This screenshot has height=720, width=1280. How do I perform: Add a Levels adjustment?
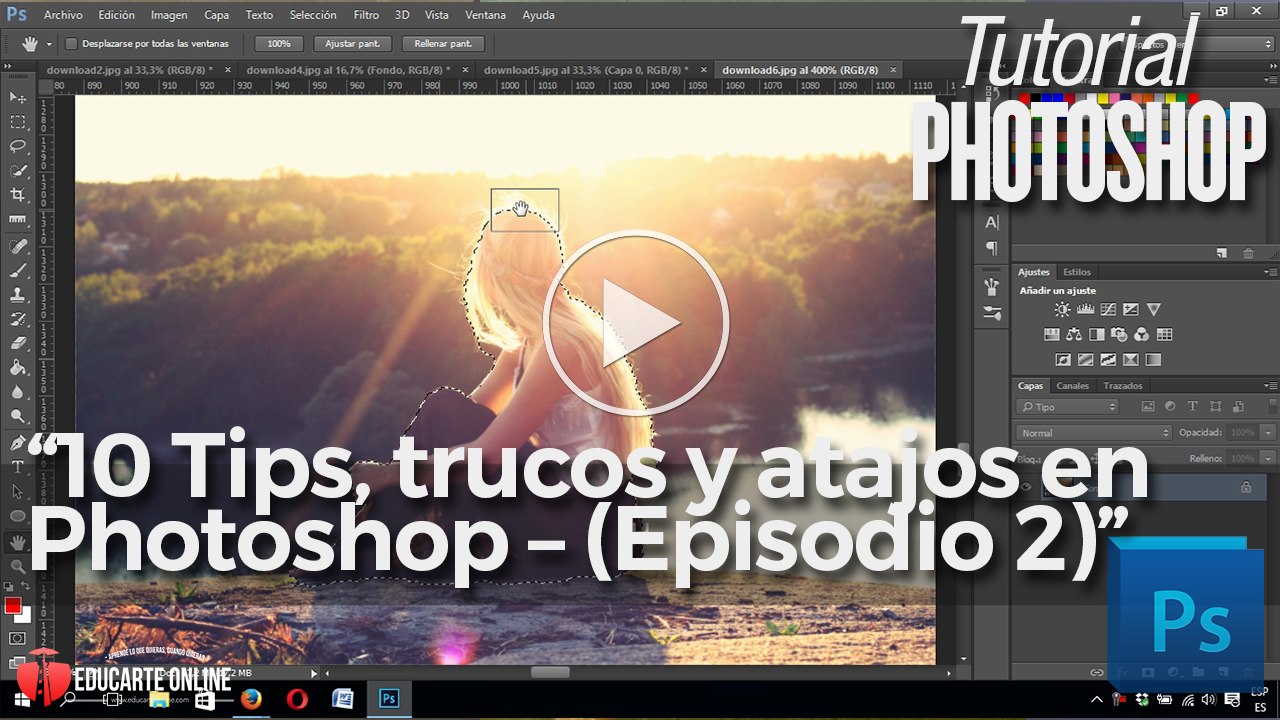coord(1085,310)
